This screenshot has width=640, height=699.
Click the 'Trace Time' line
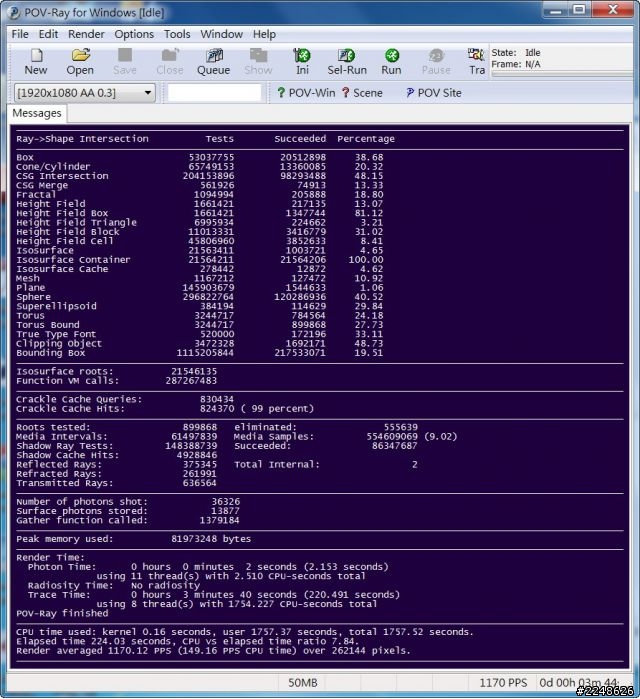click(x=214, y=595)
